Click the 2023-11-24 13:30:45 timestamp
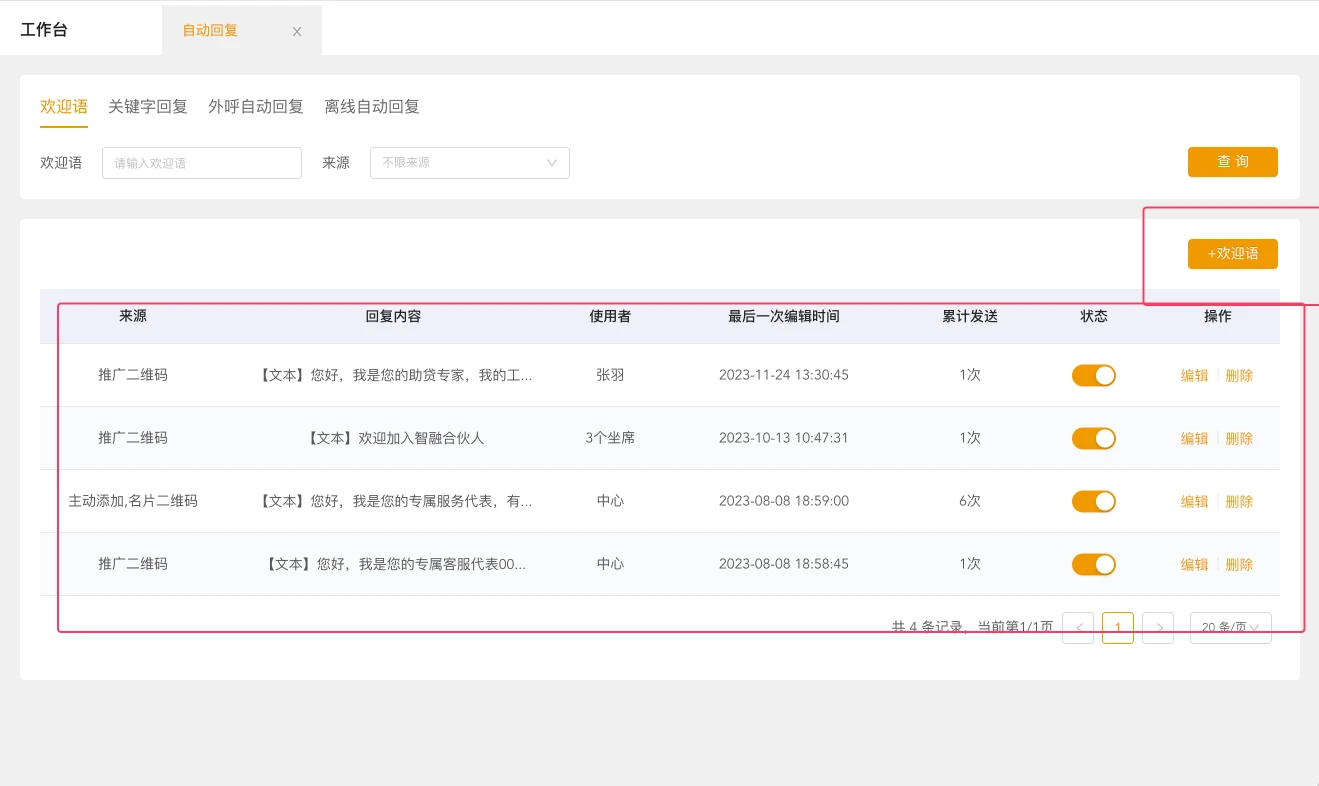The width and height of the screenshot is (1319, 786). click(784, 375)
